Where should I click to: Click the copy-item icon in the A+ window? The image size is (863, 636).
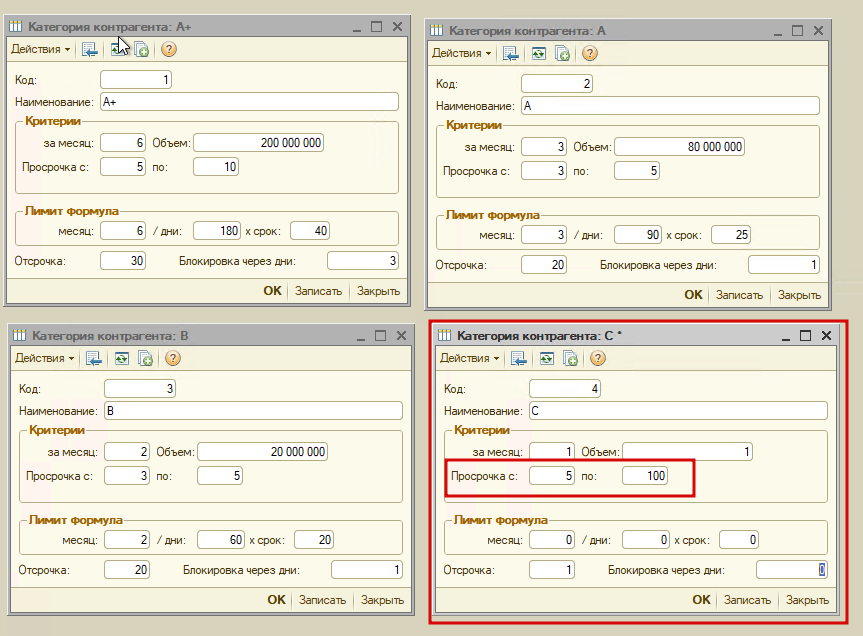tap(141, 50)
